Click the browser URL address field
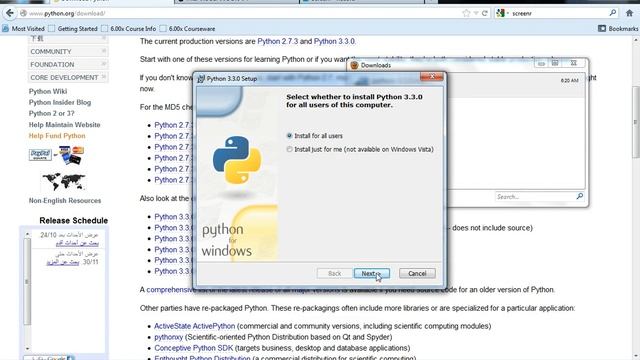 pos(241,13)
